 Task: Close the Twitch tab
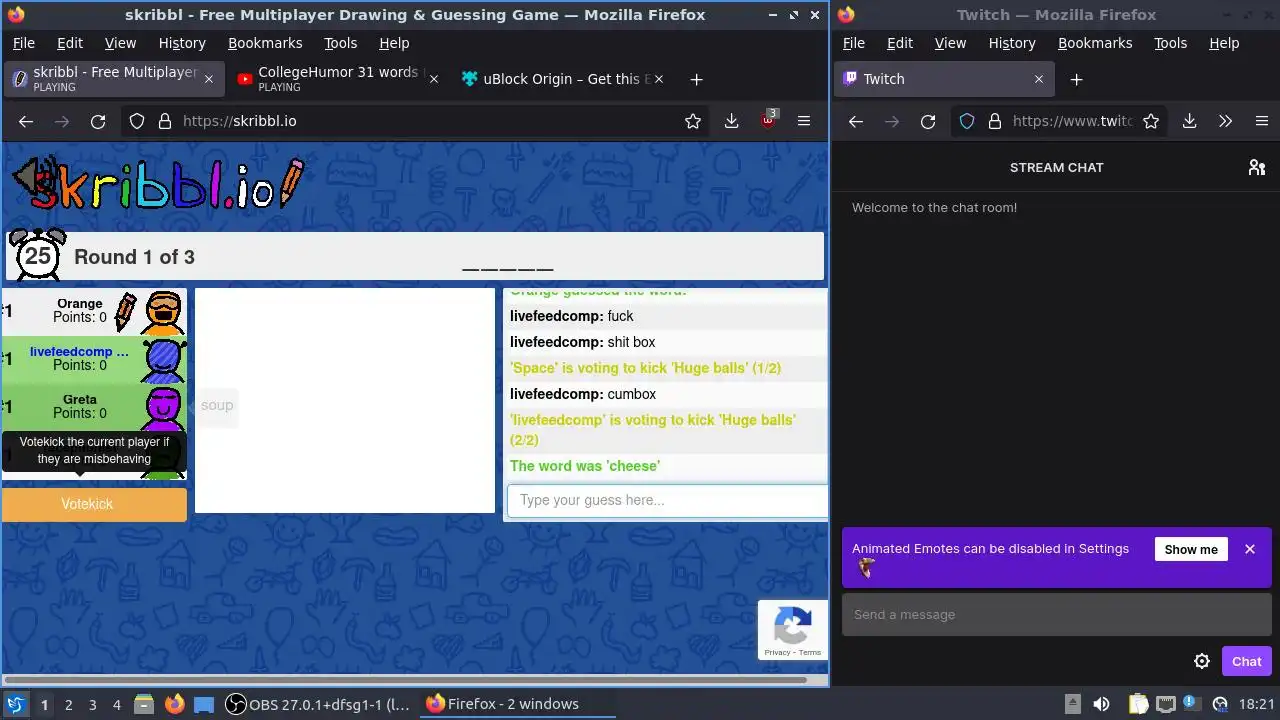pyautogui.click(x=1038, y=79)
